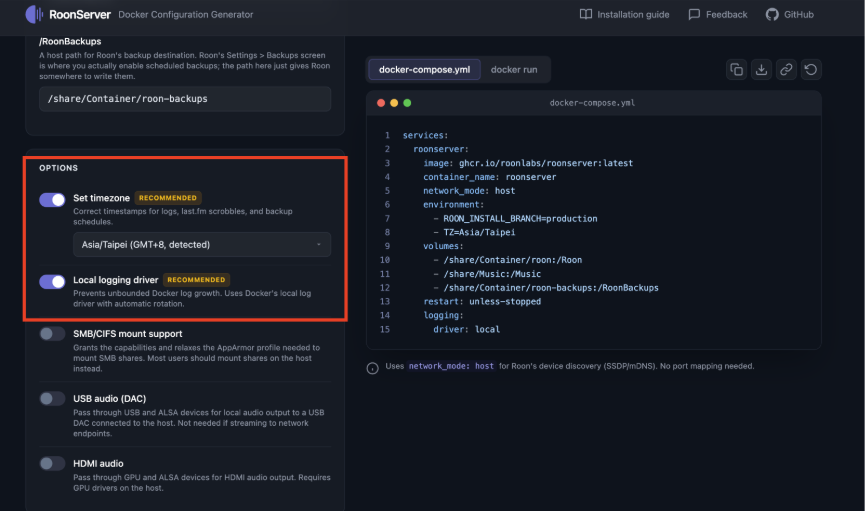The image size is (865, 511).
Task: Open the Feedback link
Action: tap(718, 14)
